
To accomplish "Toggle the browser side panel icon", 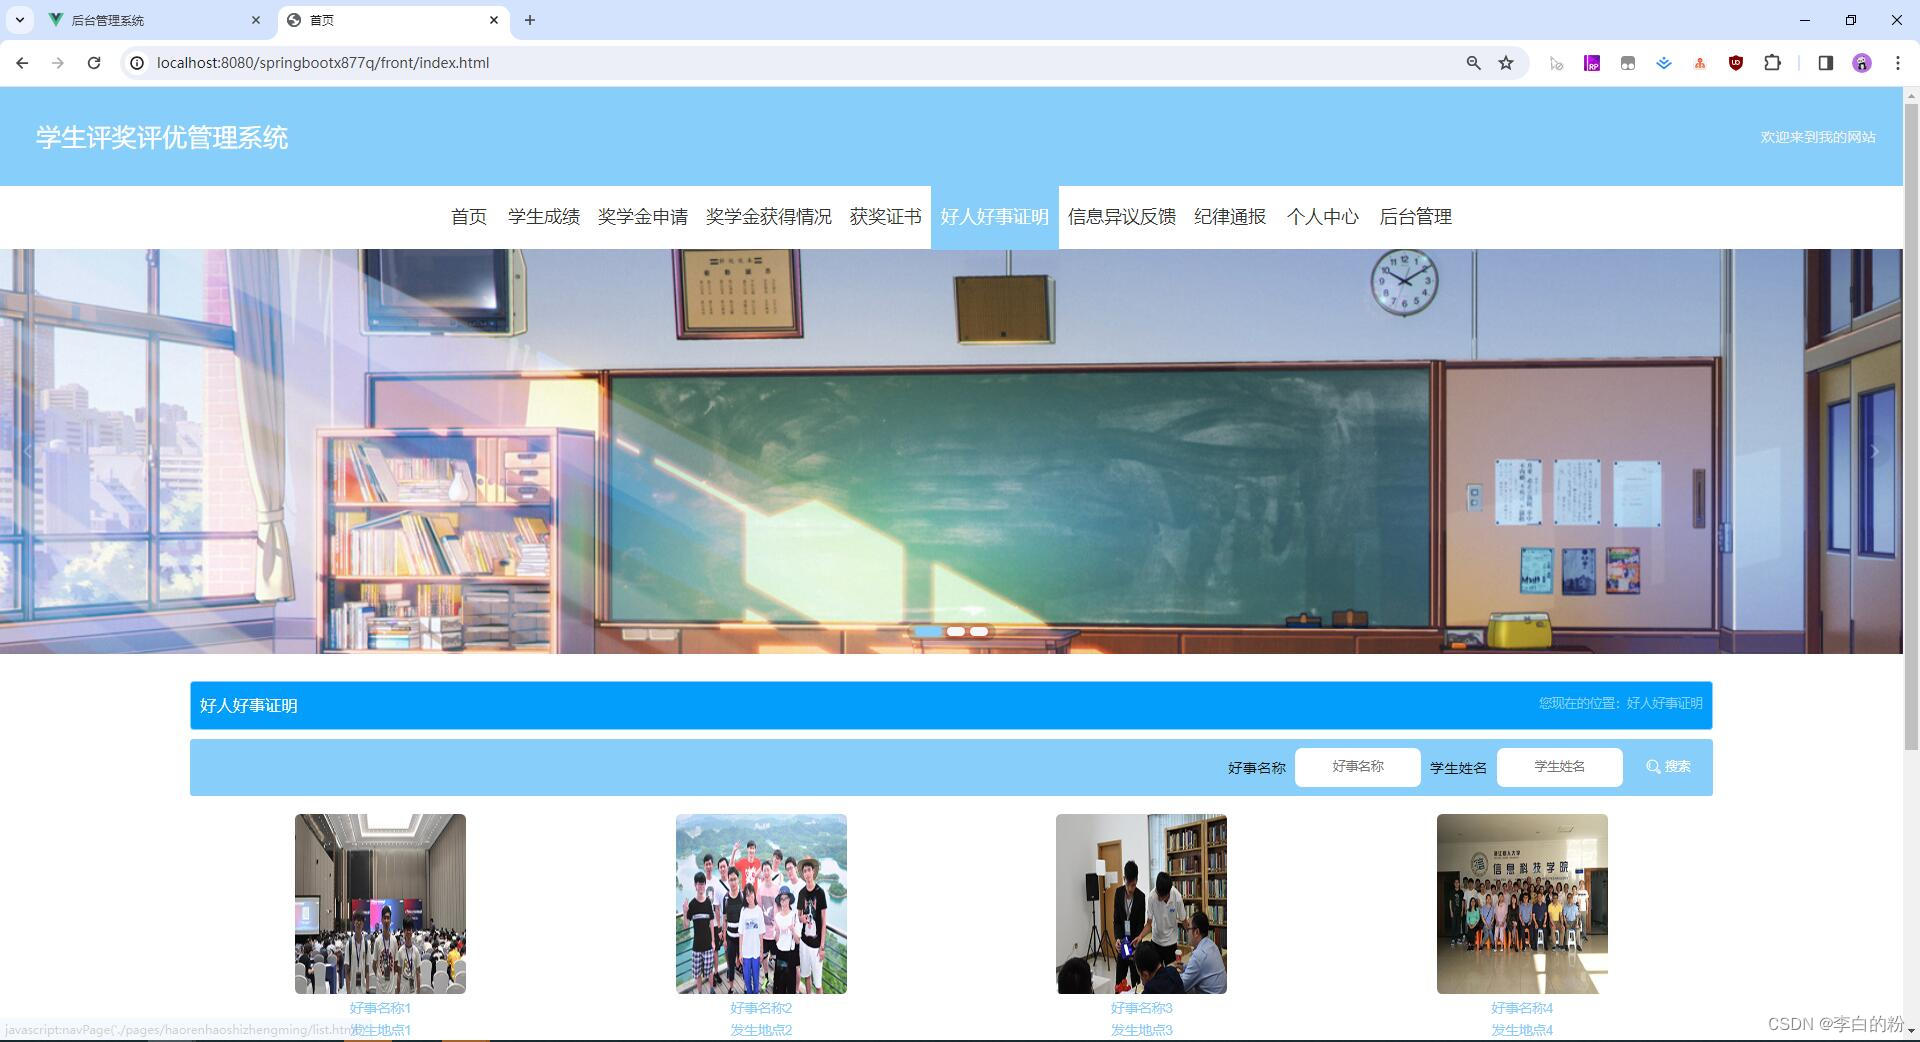I will 1825,63.
